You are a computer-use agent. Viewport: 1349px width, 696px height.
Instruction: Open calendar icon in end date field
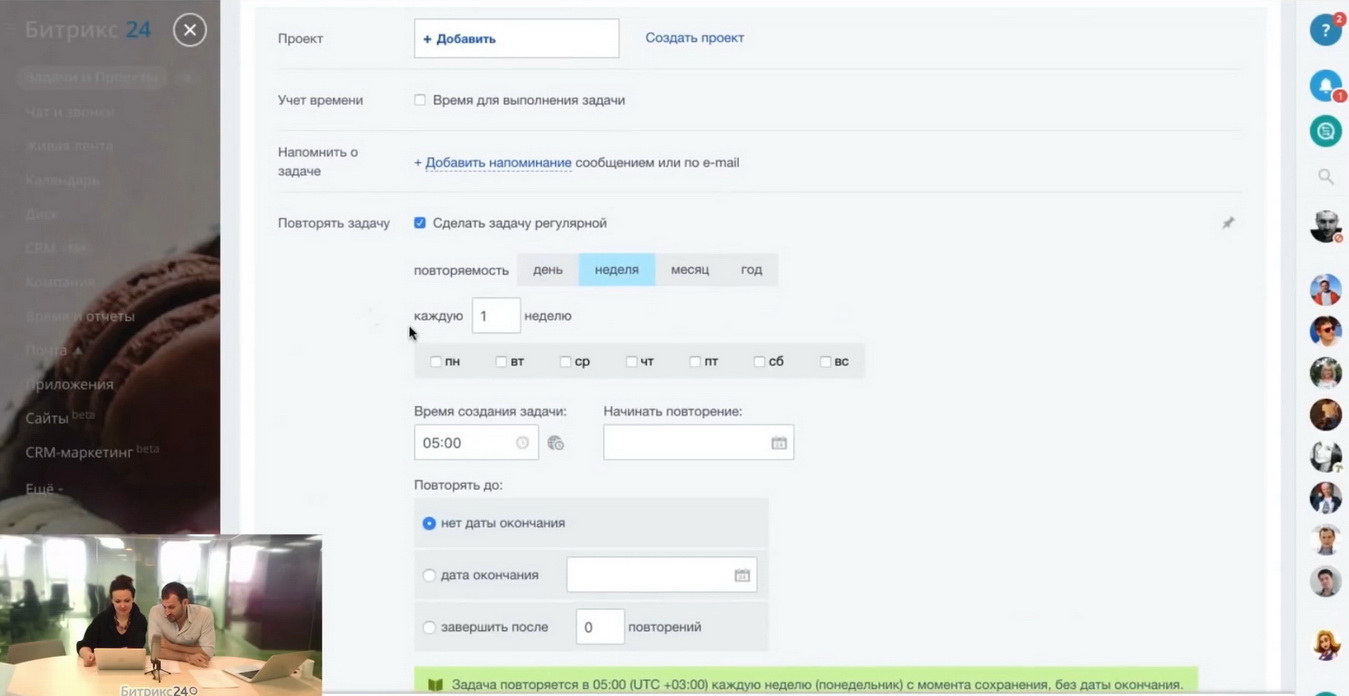742,575
